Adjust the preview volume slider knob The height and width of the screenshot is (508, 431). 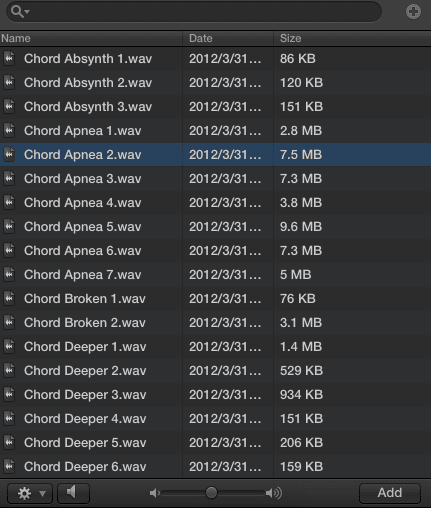[211, 493]
